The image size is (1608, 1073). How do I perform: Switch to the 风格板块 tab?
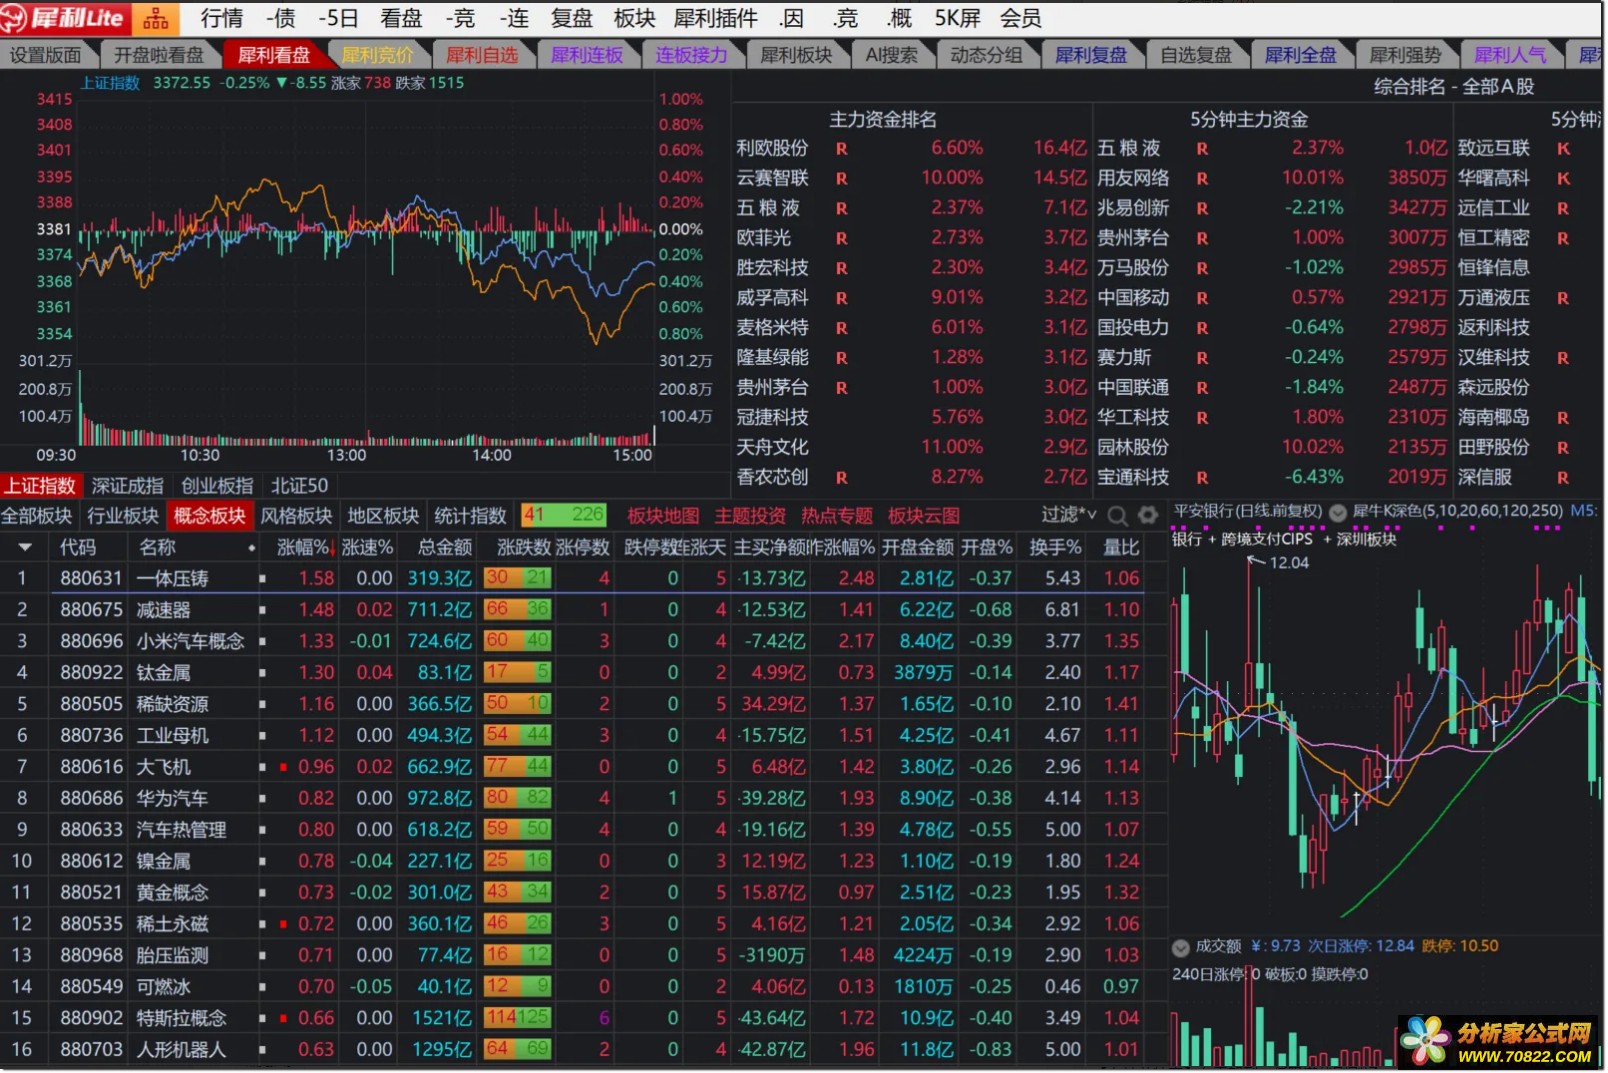point(296,516)
